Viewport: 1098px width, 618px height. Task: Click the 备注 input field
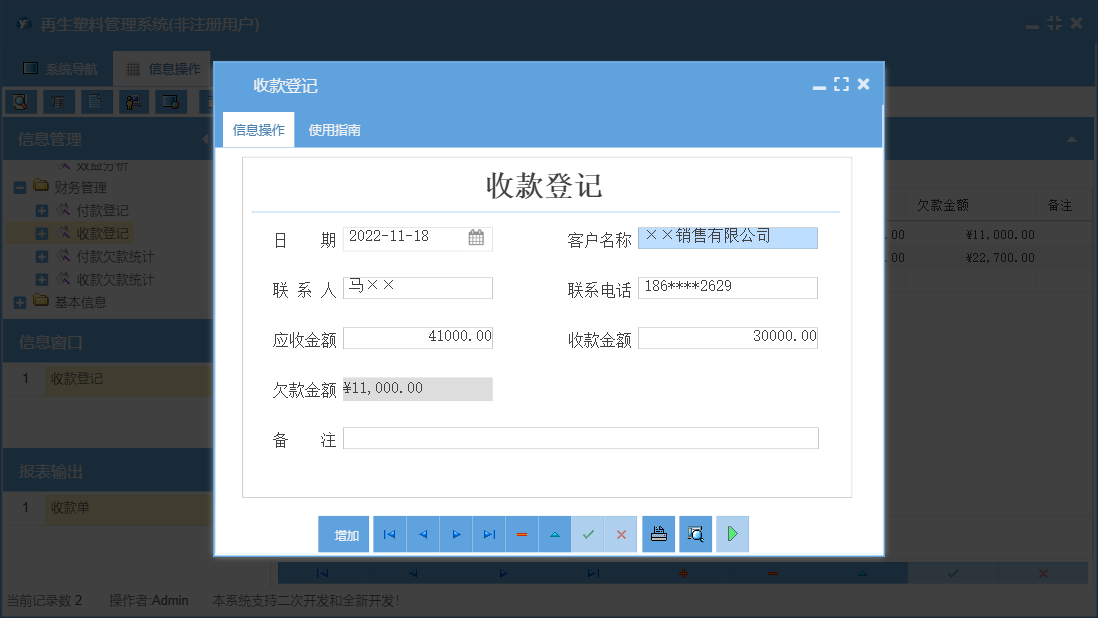(x=580, y=437)
